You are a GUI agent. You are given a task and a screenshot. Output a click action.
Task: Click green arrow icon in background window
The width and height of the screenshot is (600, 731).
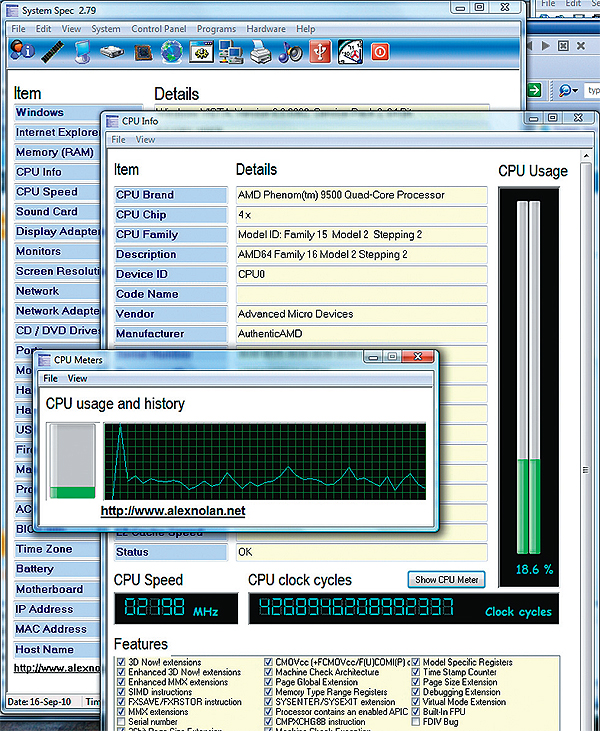[x=534, y=90]
